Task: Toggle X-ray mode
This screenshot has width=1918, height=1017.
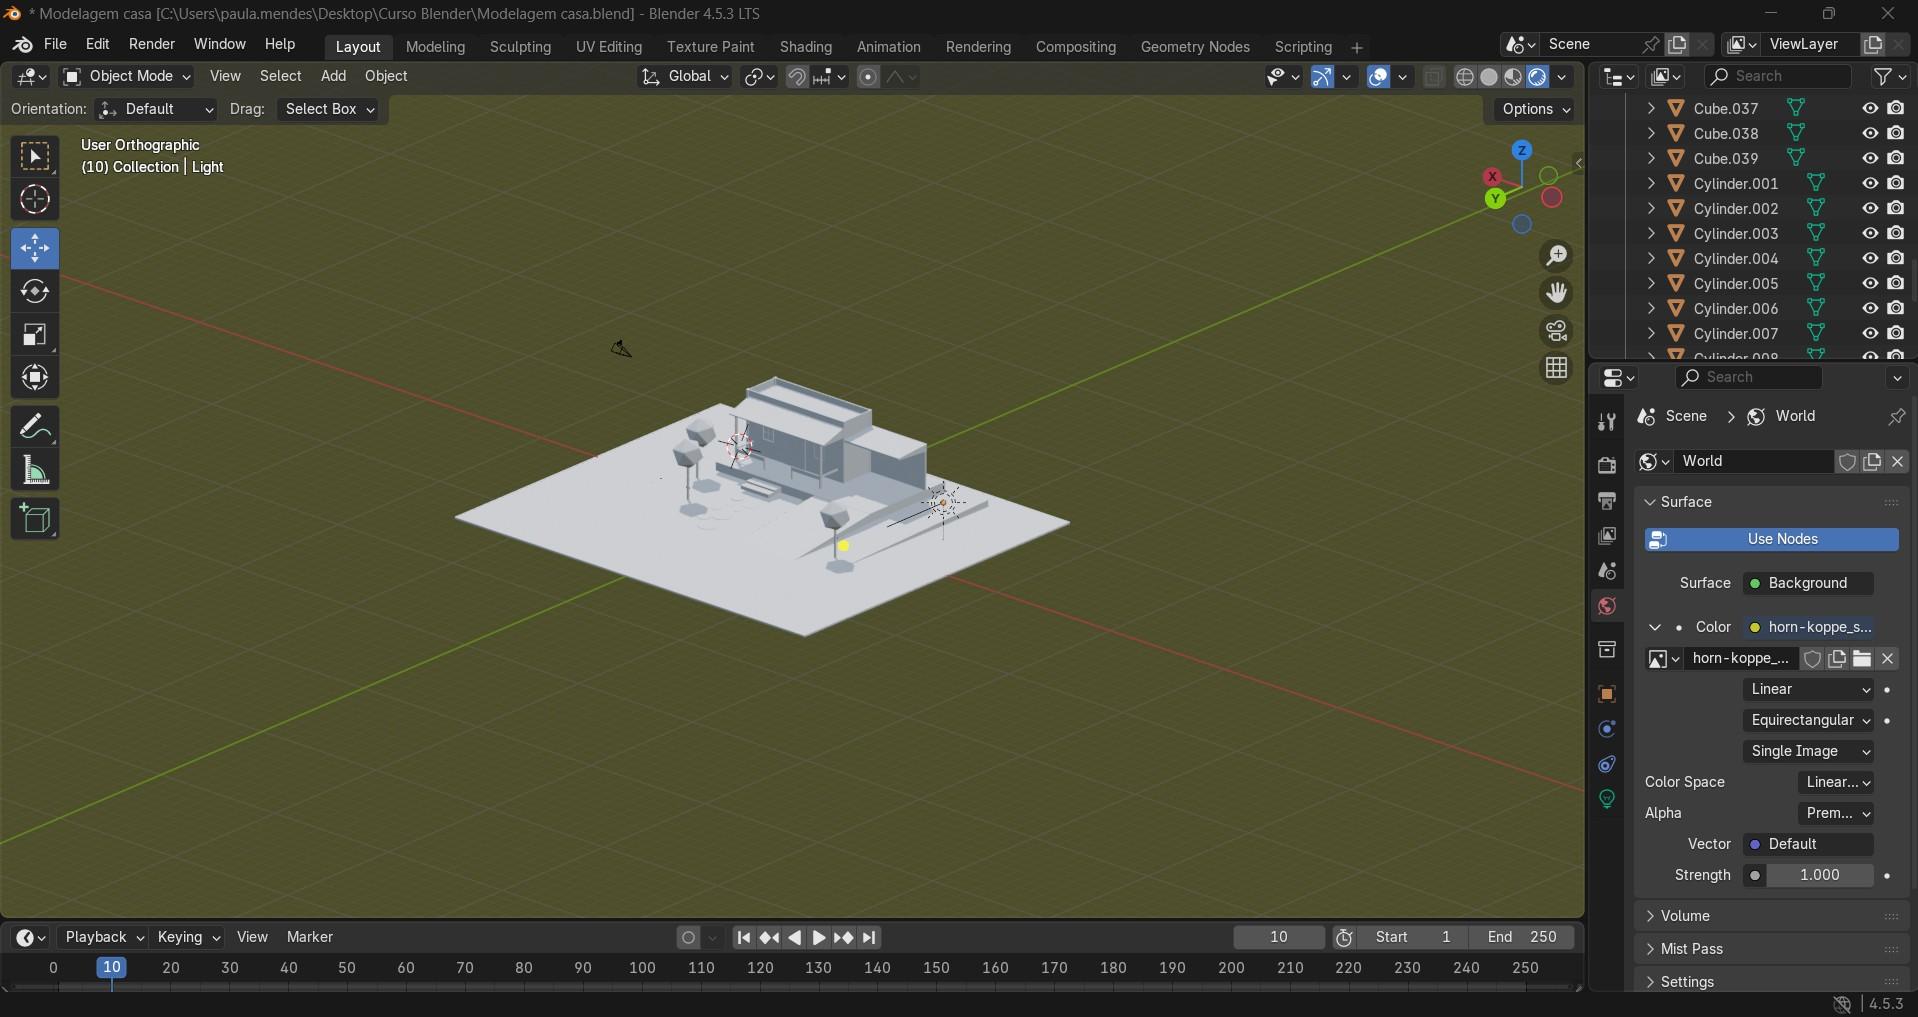Action: click(1434, 77)
